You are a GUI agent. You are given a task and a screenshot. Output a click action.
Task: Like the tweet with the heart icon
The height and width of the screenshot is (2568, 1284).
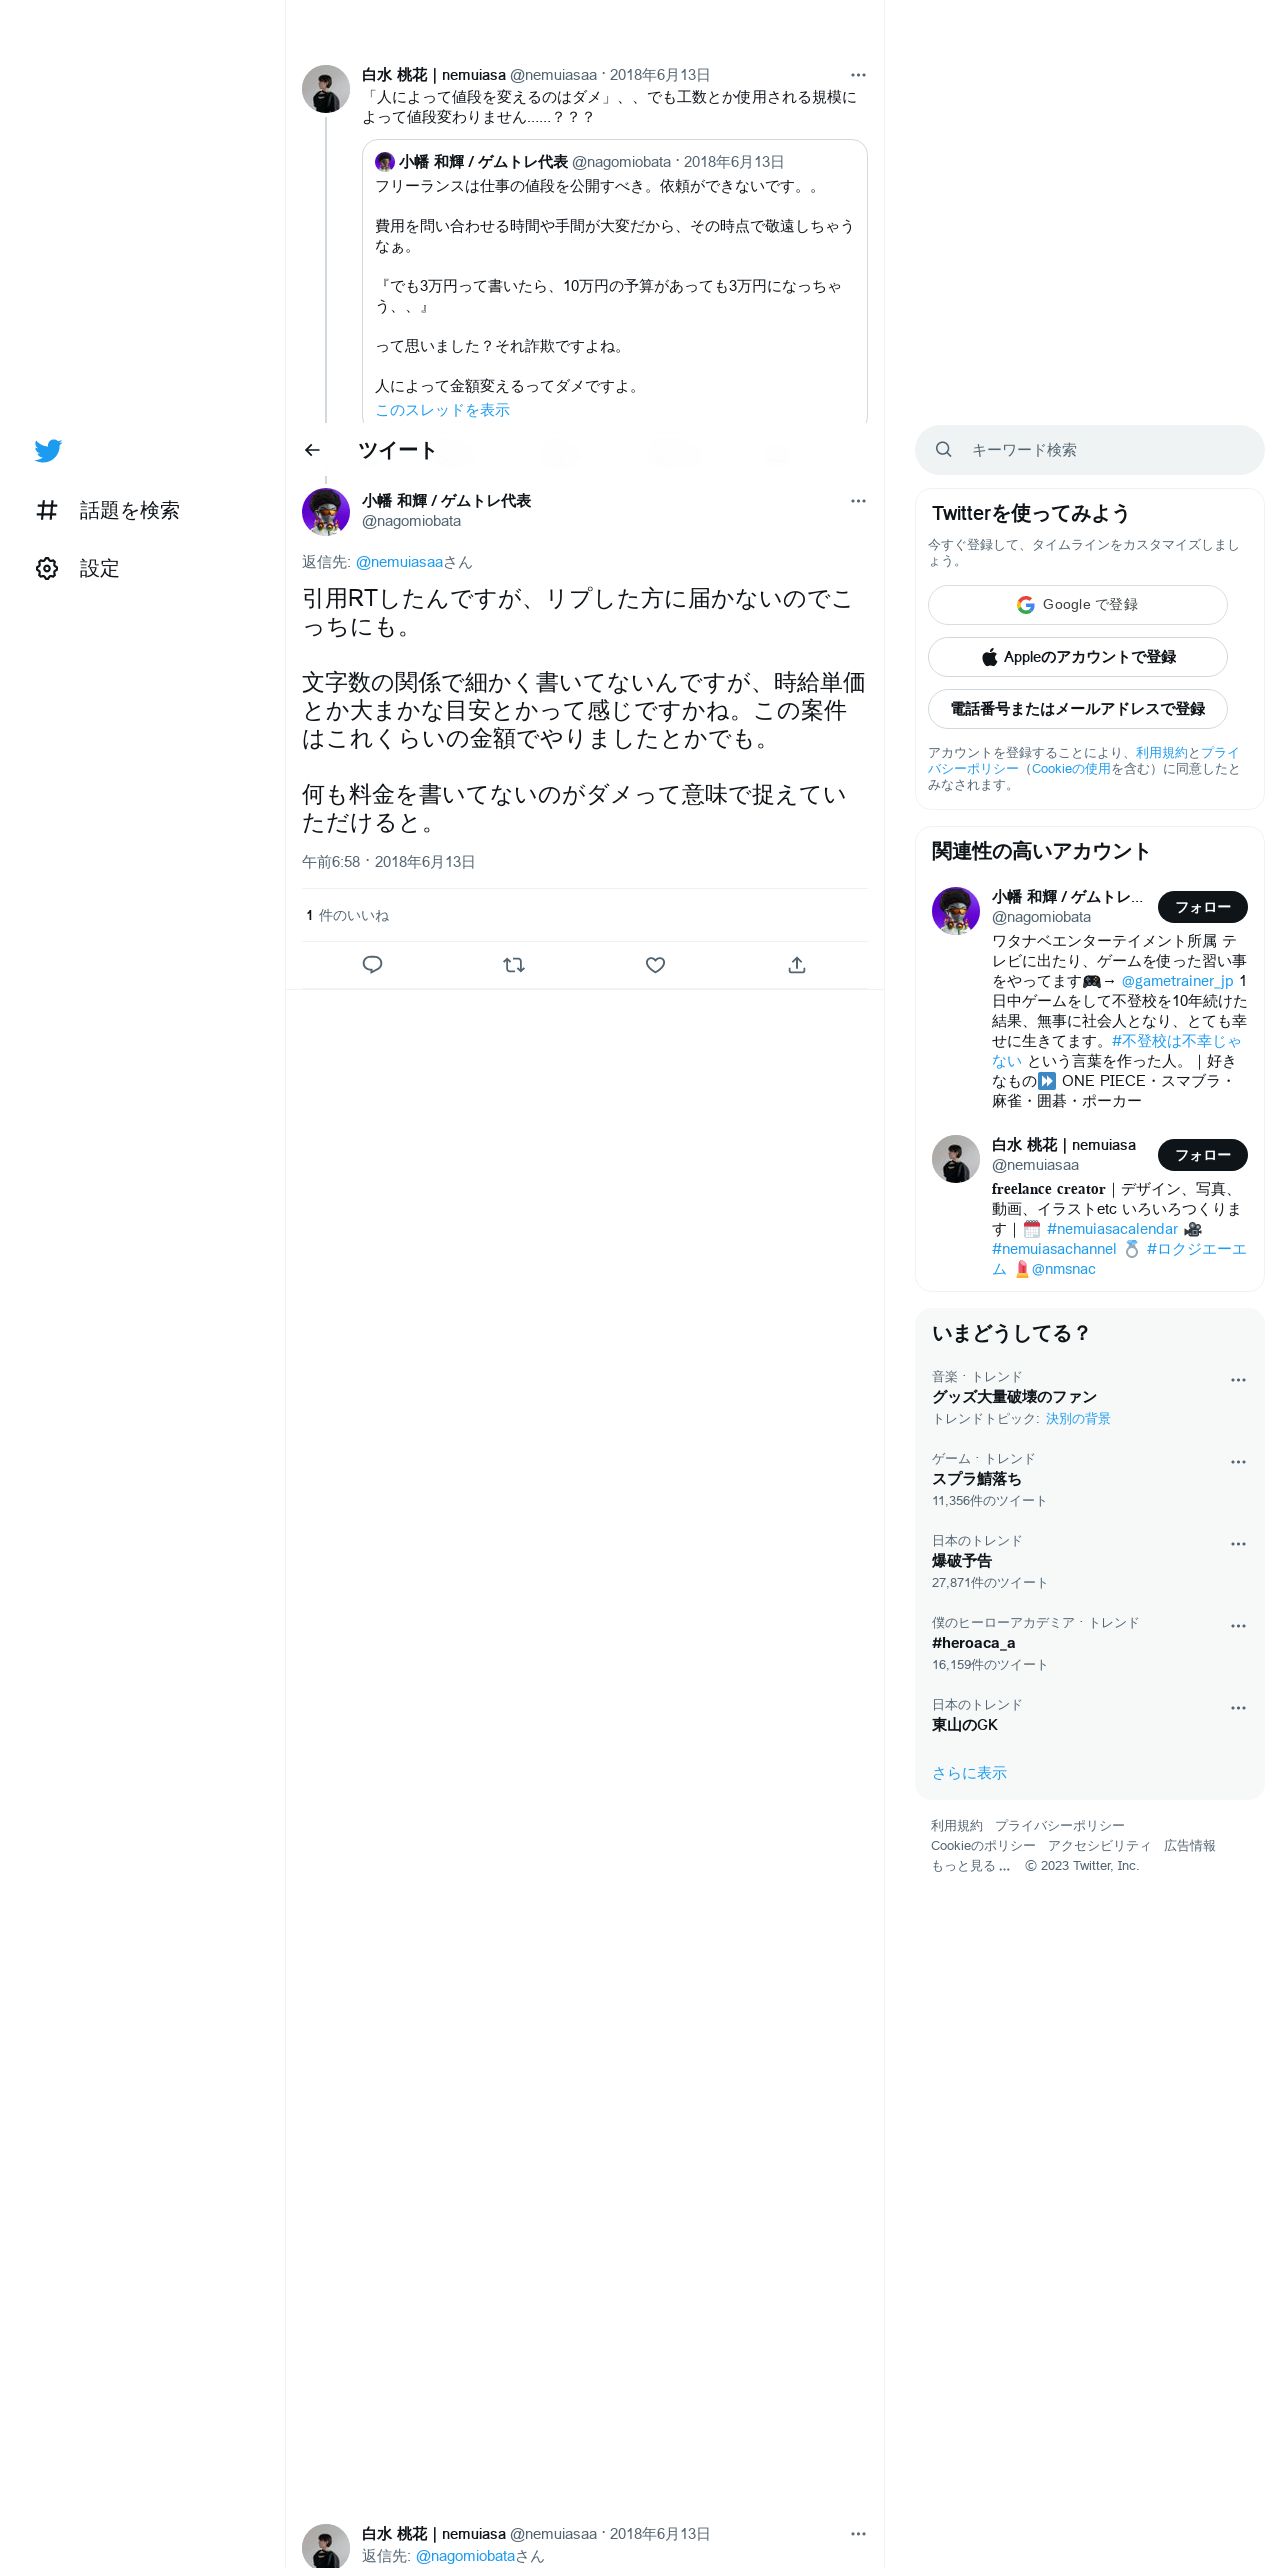tap(655, 965)
